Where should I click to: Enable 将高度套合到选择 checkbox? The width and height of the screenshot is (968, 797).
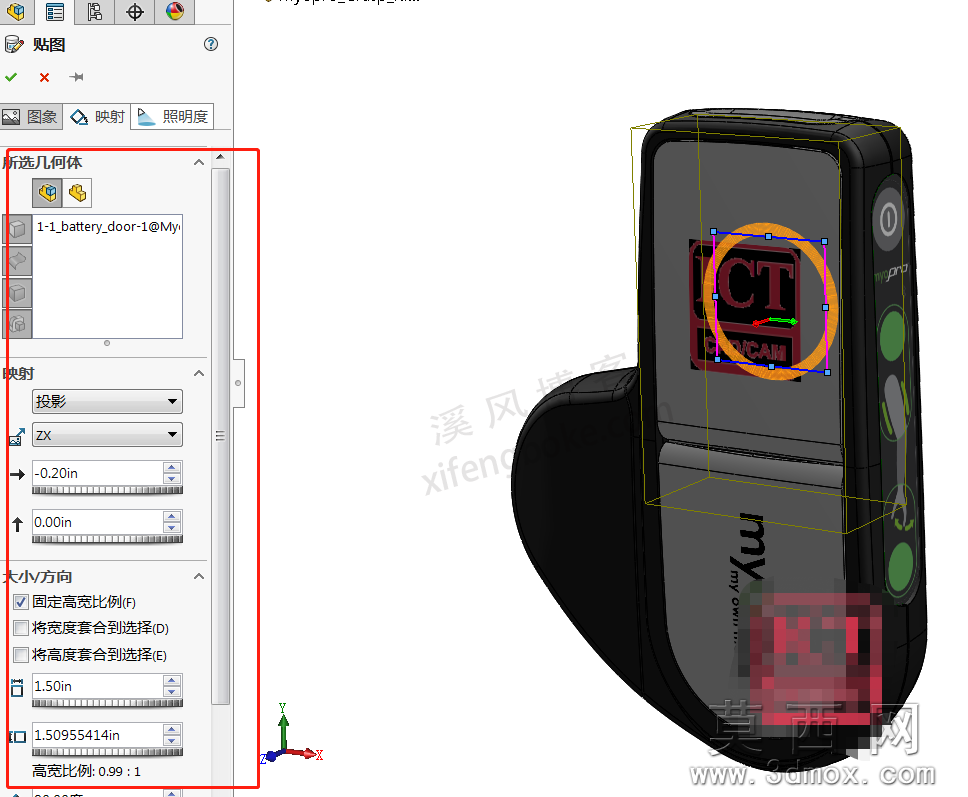click(21, 654)
